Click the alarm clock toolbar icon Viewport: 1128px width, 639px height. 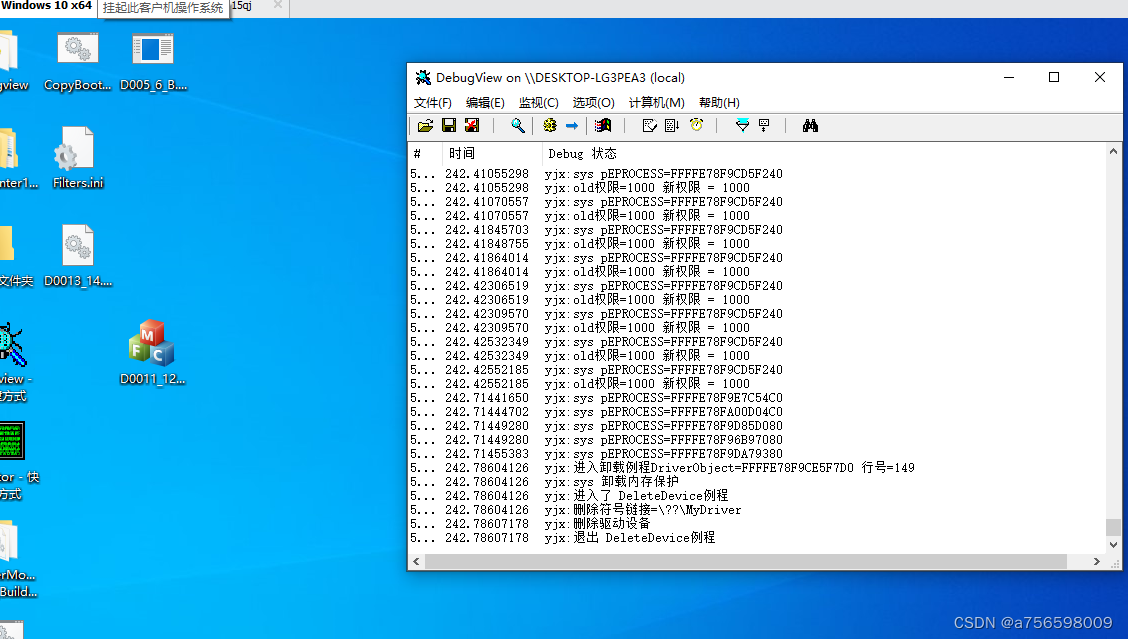tap(697, 125)
